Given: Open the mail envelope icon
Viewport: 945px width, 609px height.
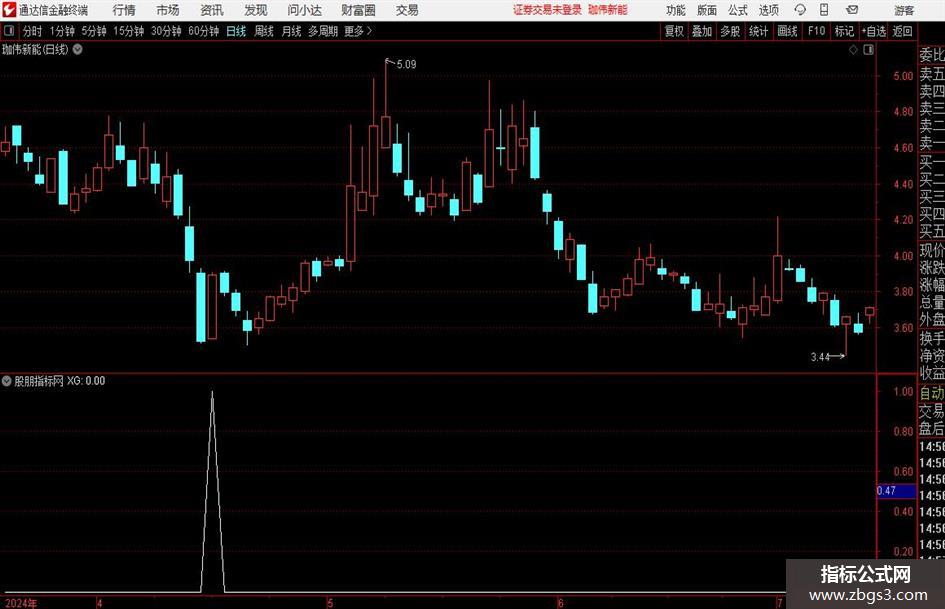Looking at the screenshot, I should coord(852,10).
